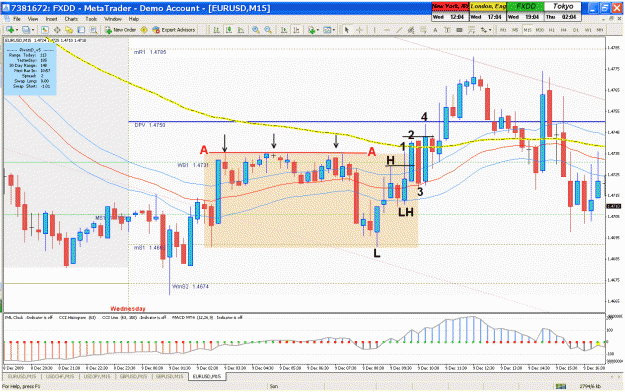Open the Help menu
Screen dimensions: 625x392
134,19
